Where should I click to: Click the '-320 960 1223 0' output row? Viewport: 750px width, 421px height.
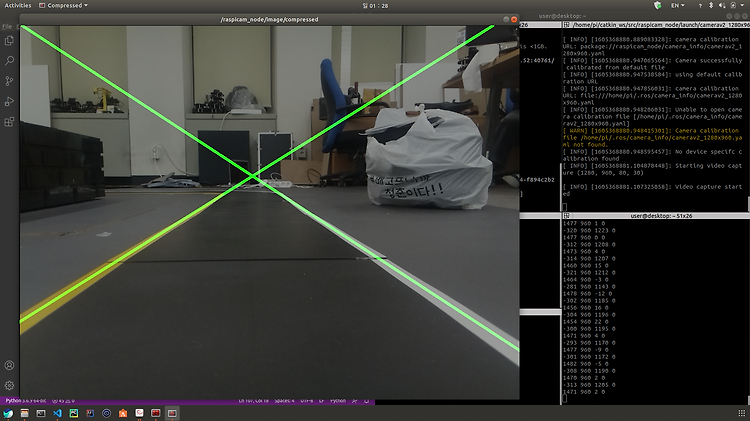[x=589, y=230]
